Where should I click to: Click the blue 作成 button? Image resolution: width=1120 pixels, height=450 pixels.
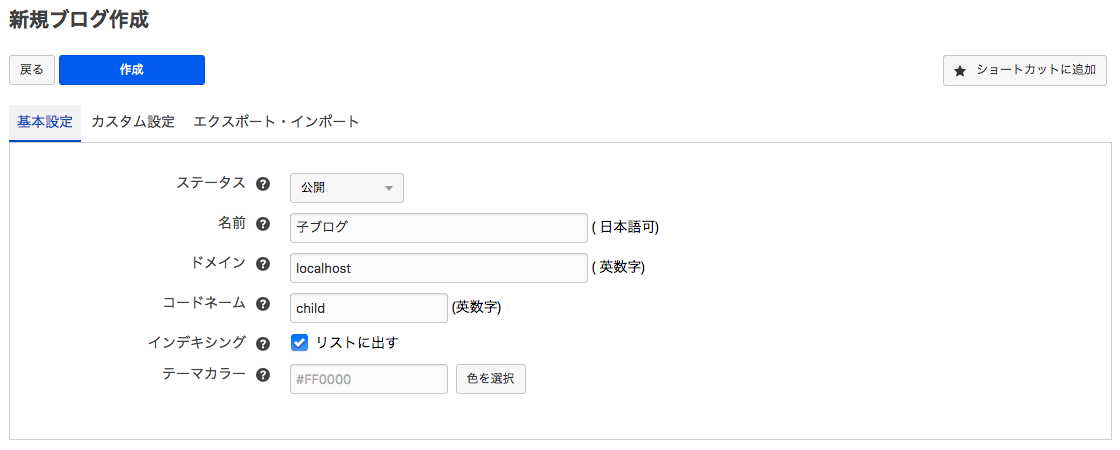click(x=132, y=70)
